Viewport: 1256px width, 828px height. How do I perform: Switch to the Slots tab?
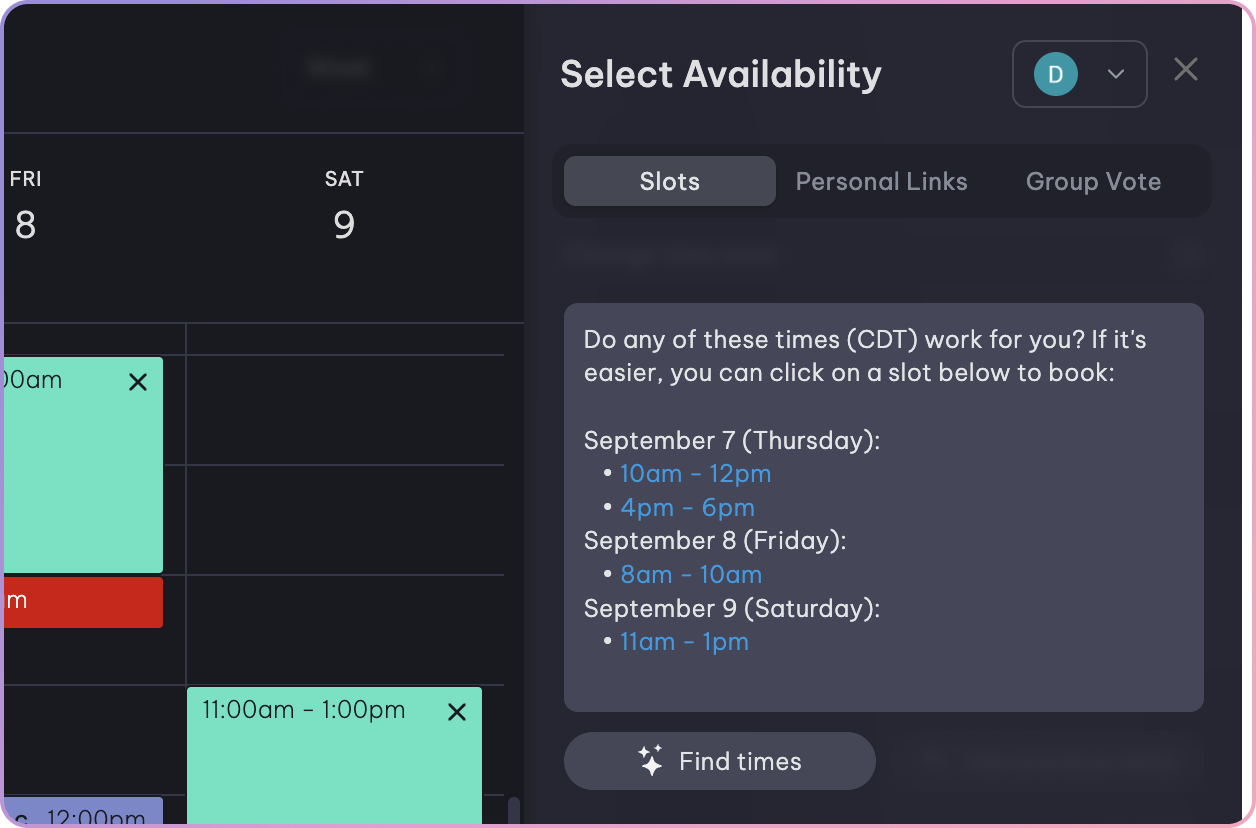(669, 181)
